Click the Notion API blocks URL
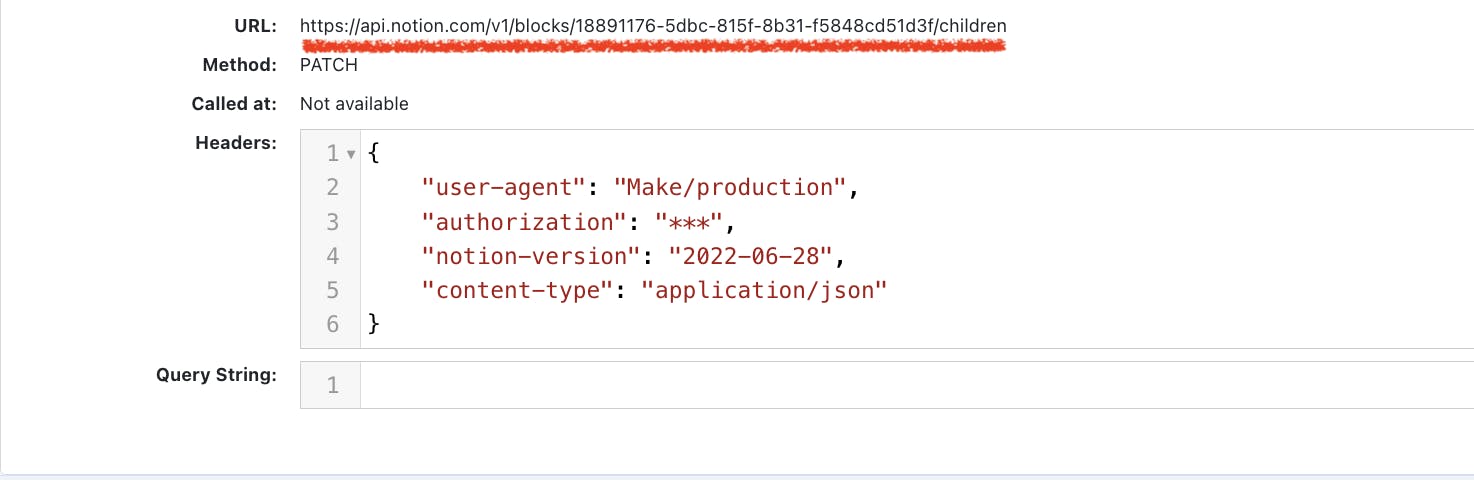Viewport: 1474px width, 480px height. pyautogui.click(x=653, y=25)
